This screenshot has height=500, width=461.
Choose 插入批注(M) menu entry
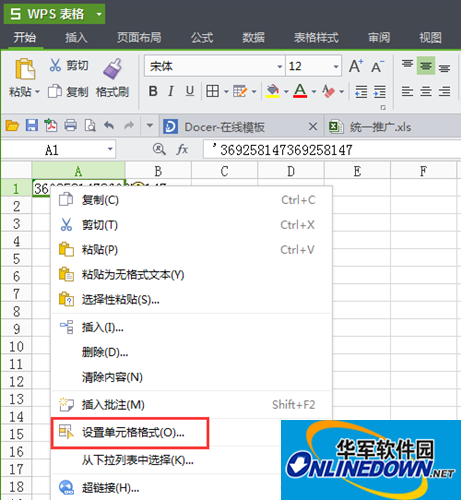(x=192, y=405)
